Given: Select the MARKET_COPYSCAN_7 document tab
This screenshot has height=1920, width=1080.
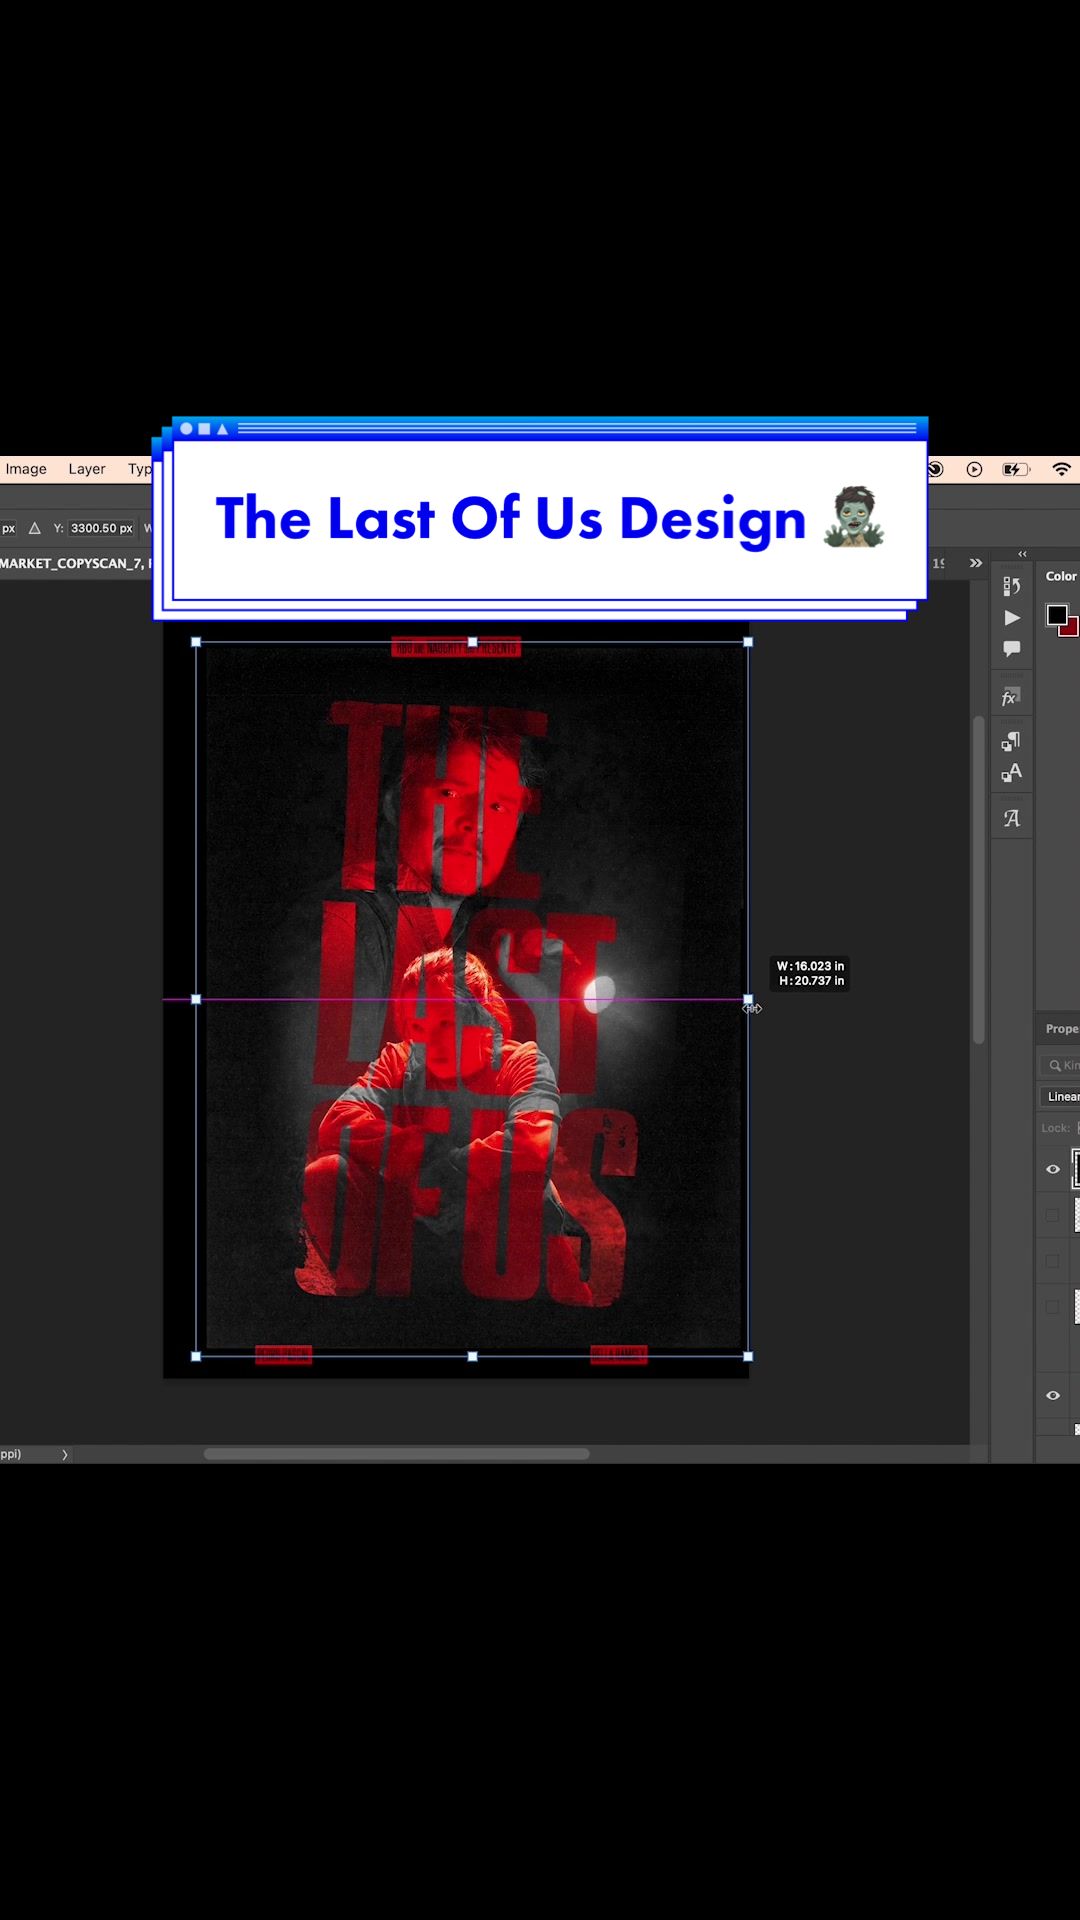Looking at the screenshot, I should (x=76, y=563).
